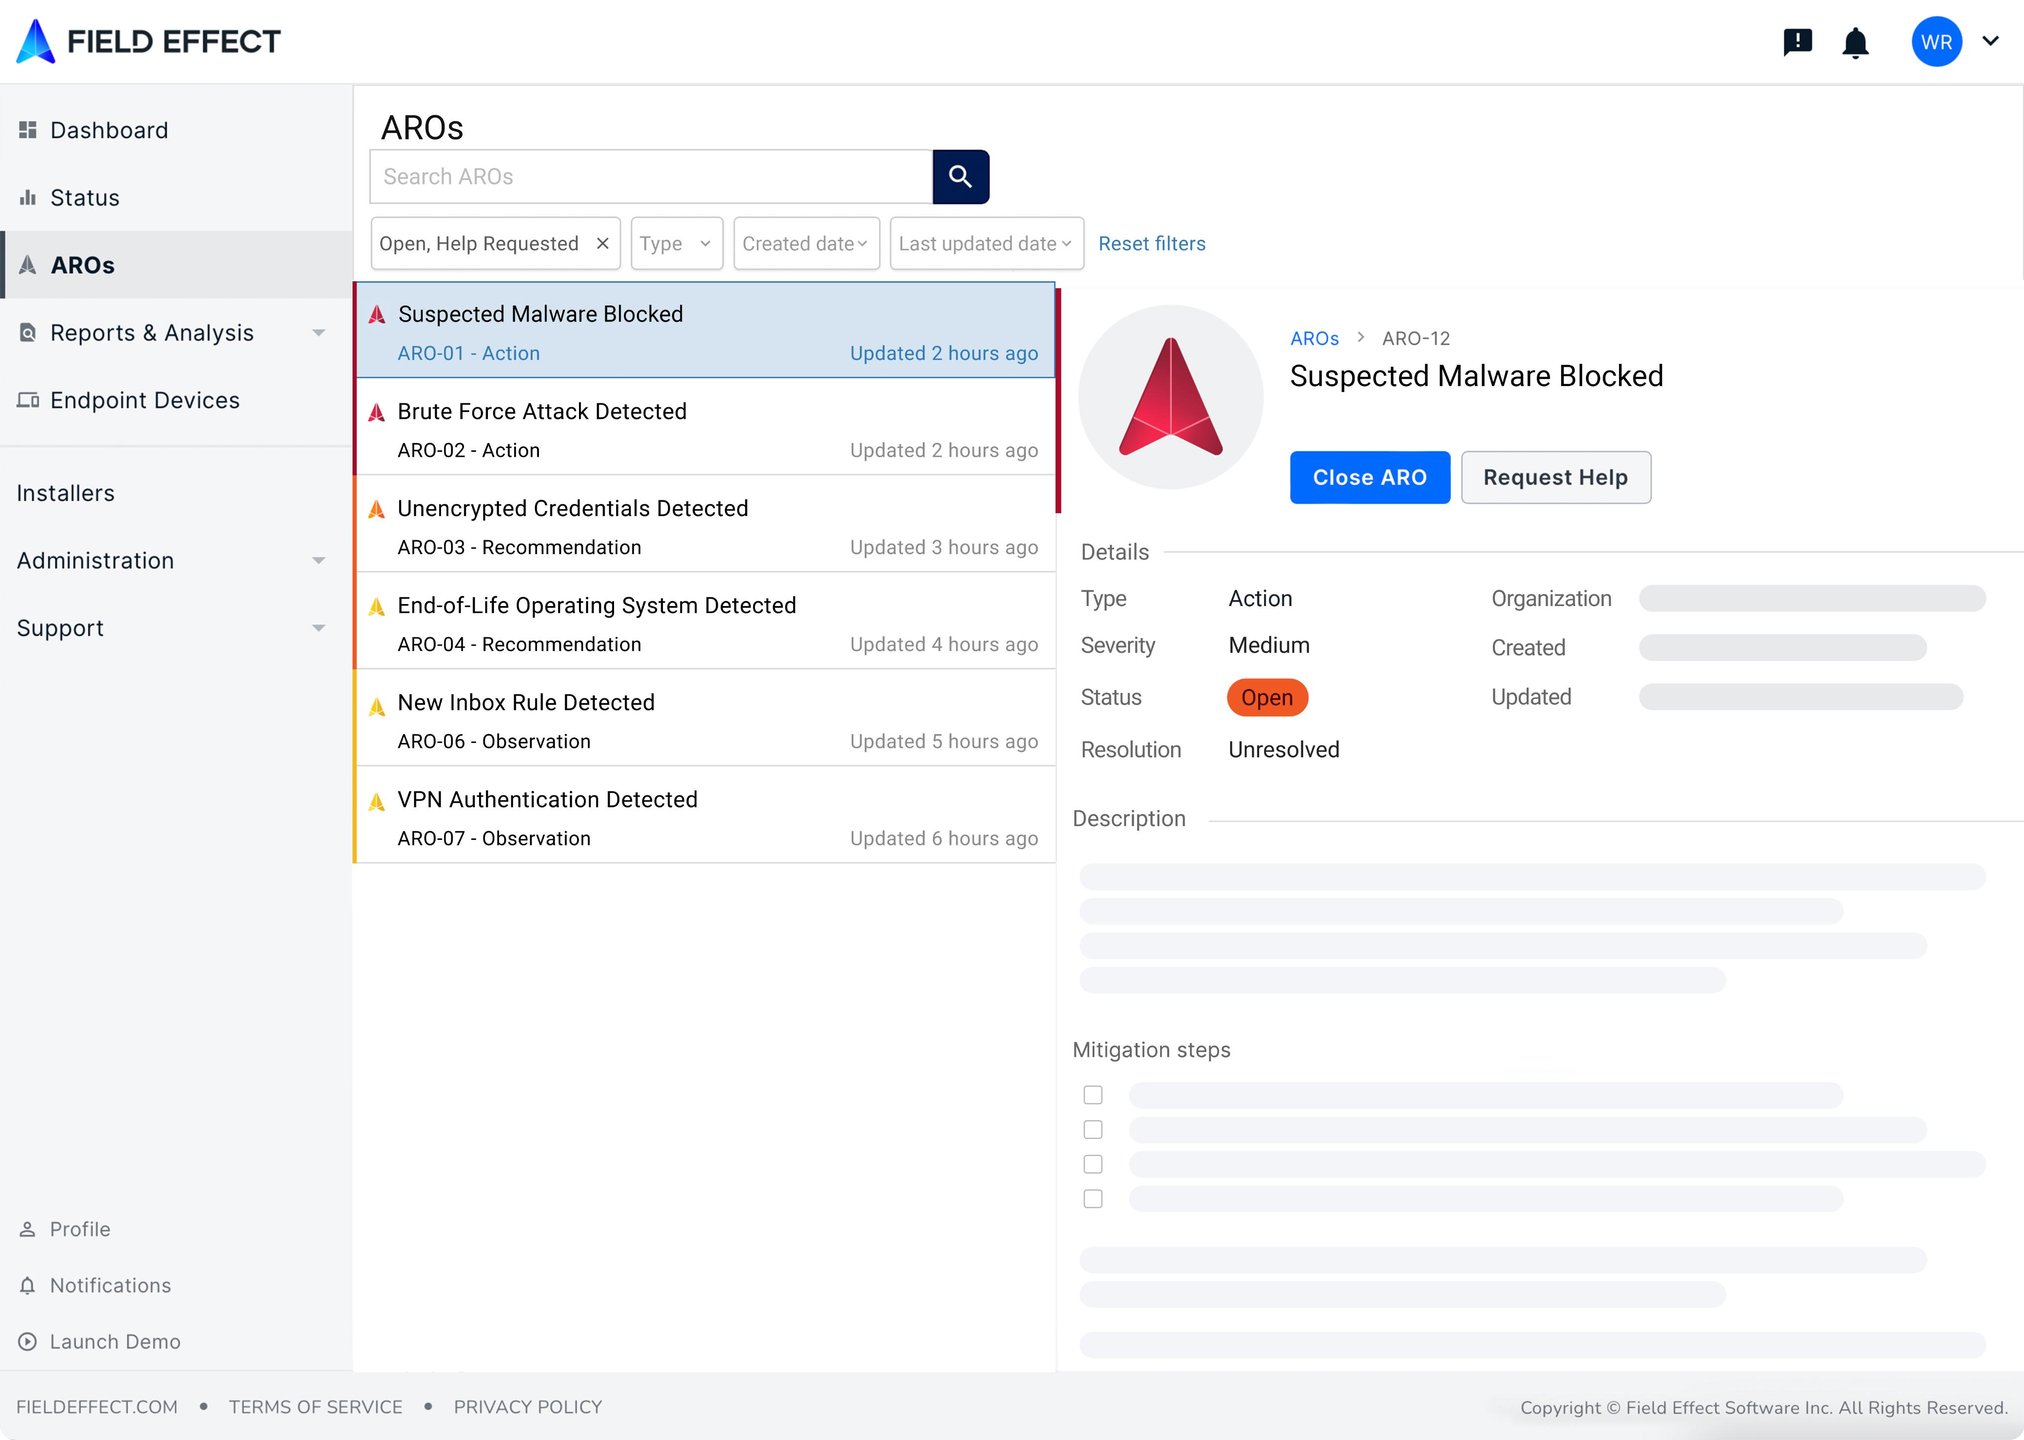Viewport: 2024px width, 1440px height.
Task: Go to Dashboard in sidebar
Action: point(109,131)
